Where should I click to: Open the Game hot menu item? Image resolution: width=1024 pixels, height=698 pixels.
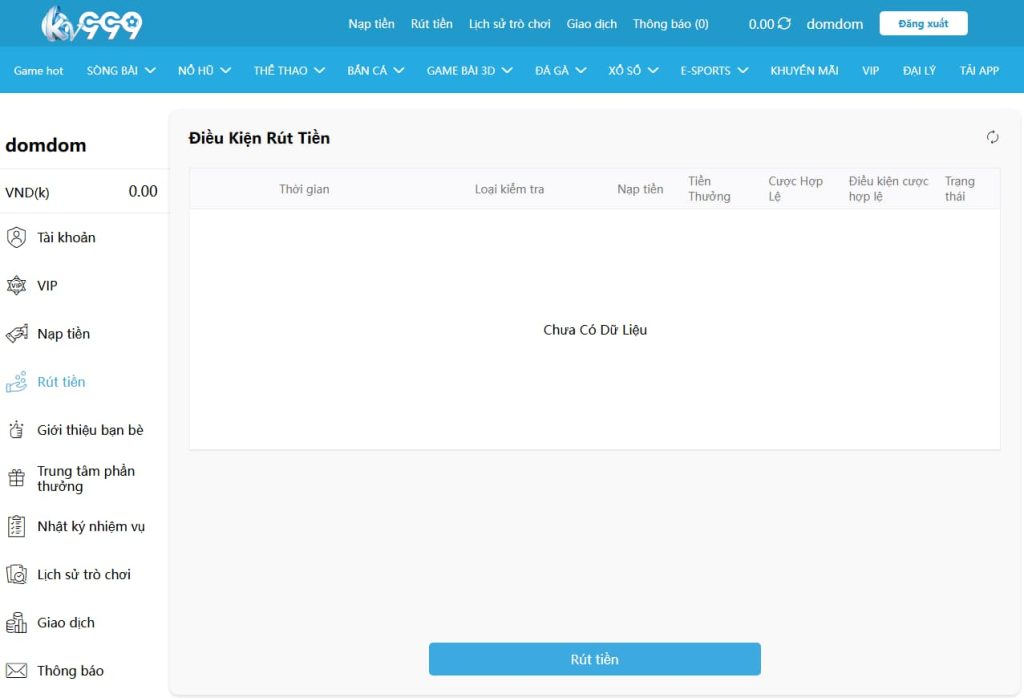coord(39,71)
